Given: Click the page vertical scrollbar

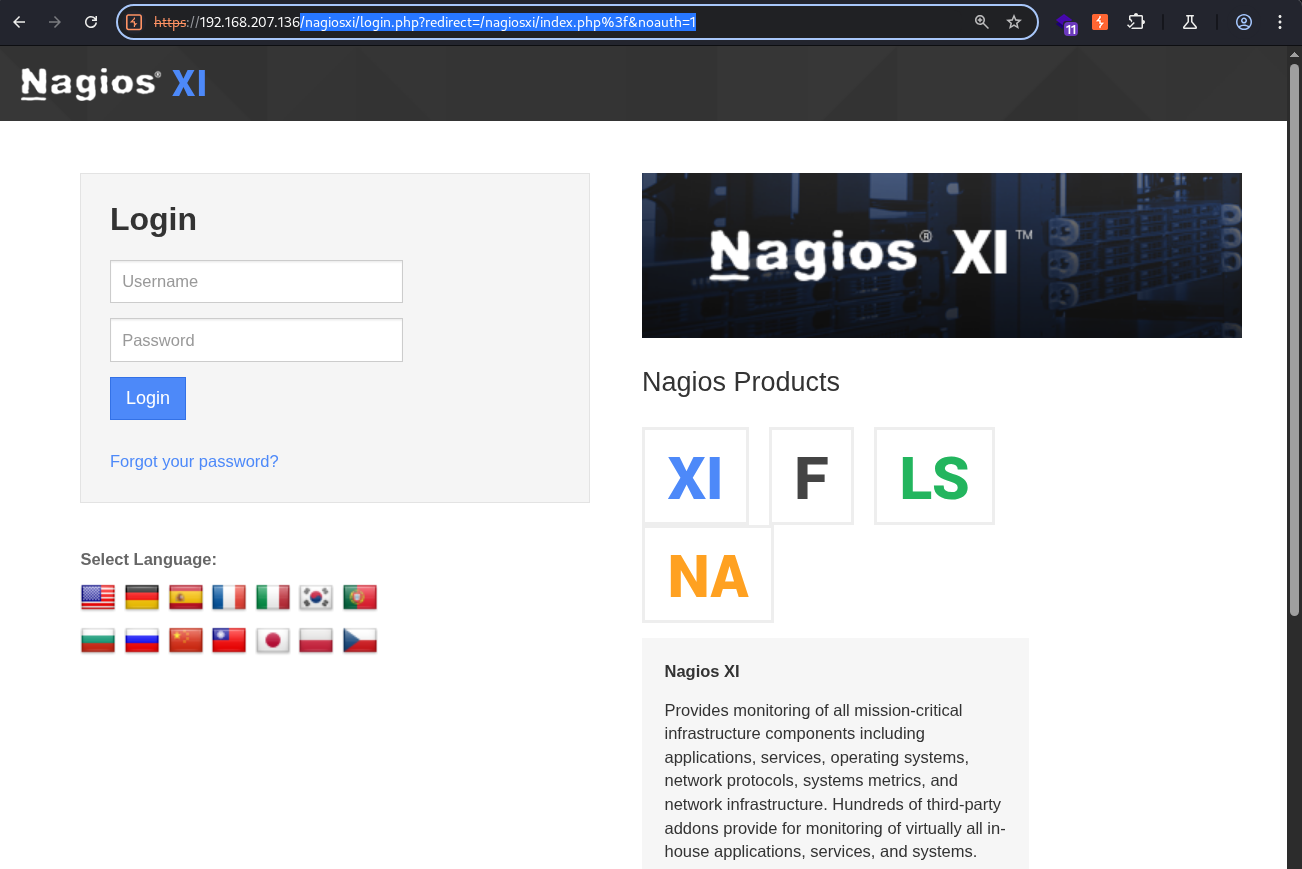Looking at the screenshot, I should [x=1294, y=340].
